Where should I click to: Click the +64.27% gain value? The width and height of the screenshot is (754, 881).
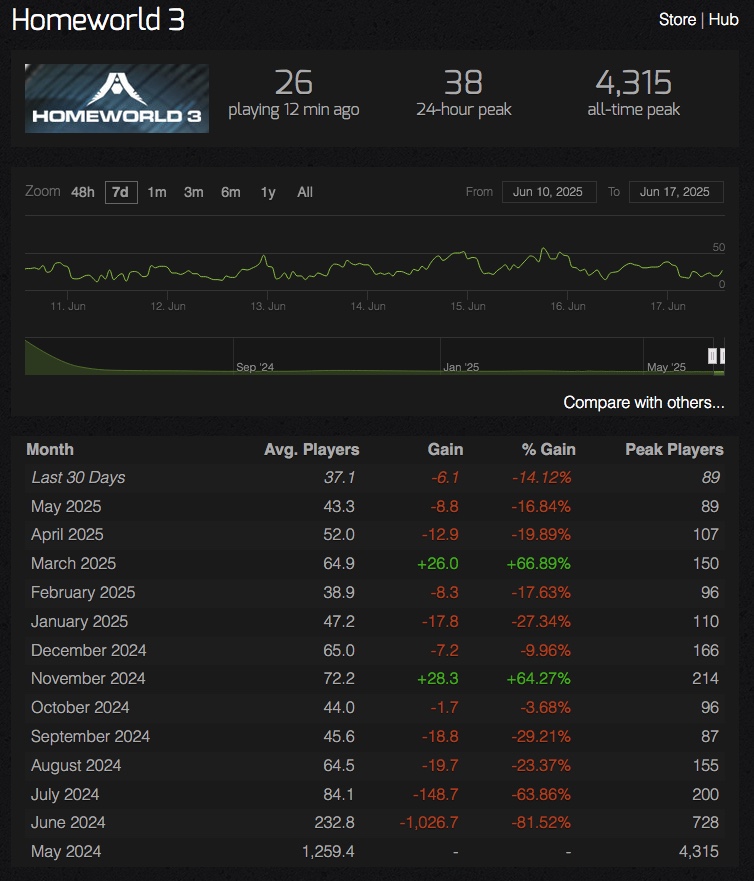(538, 679)
